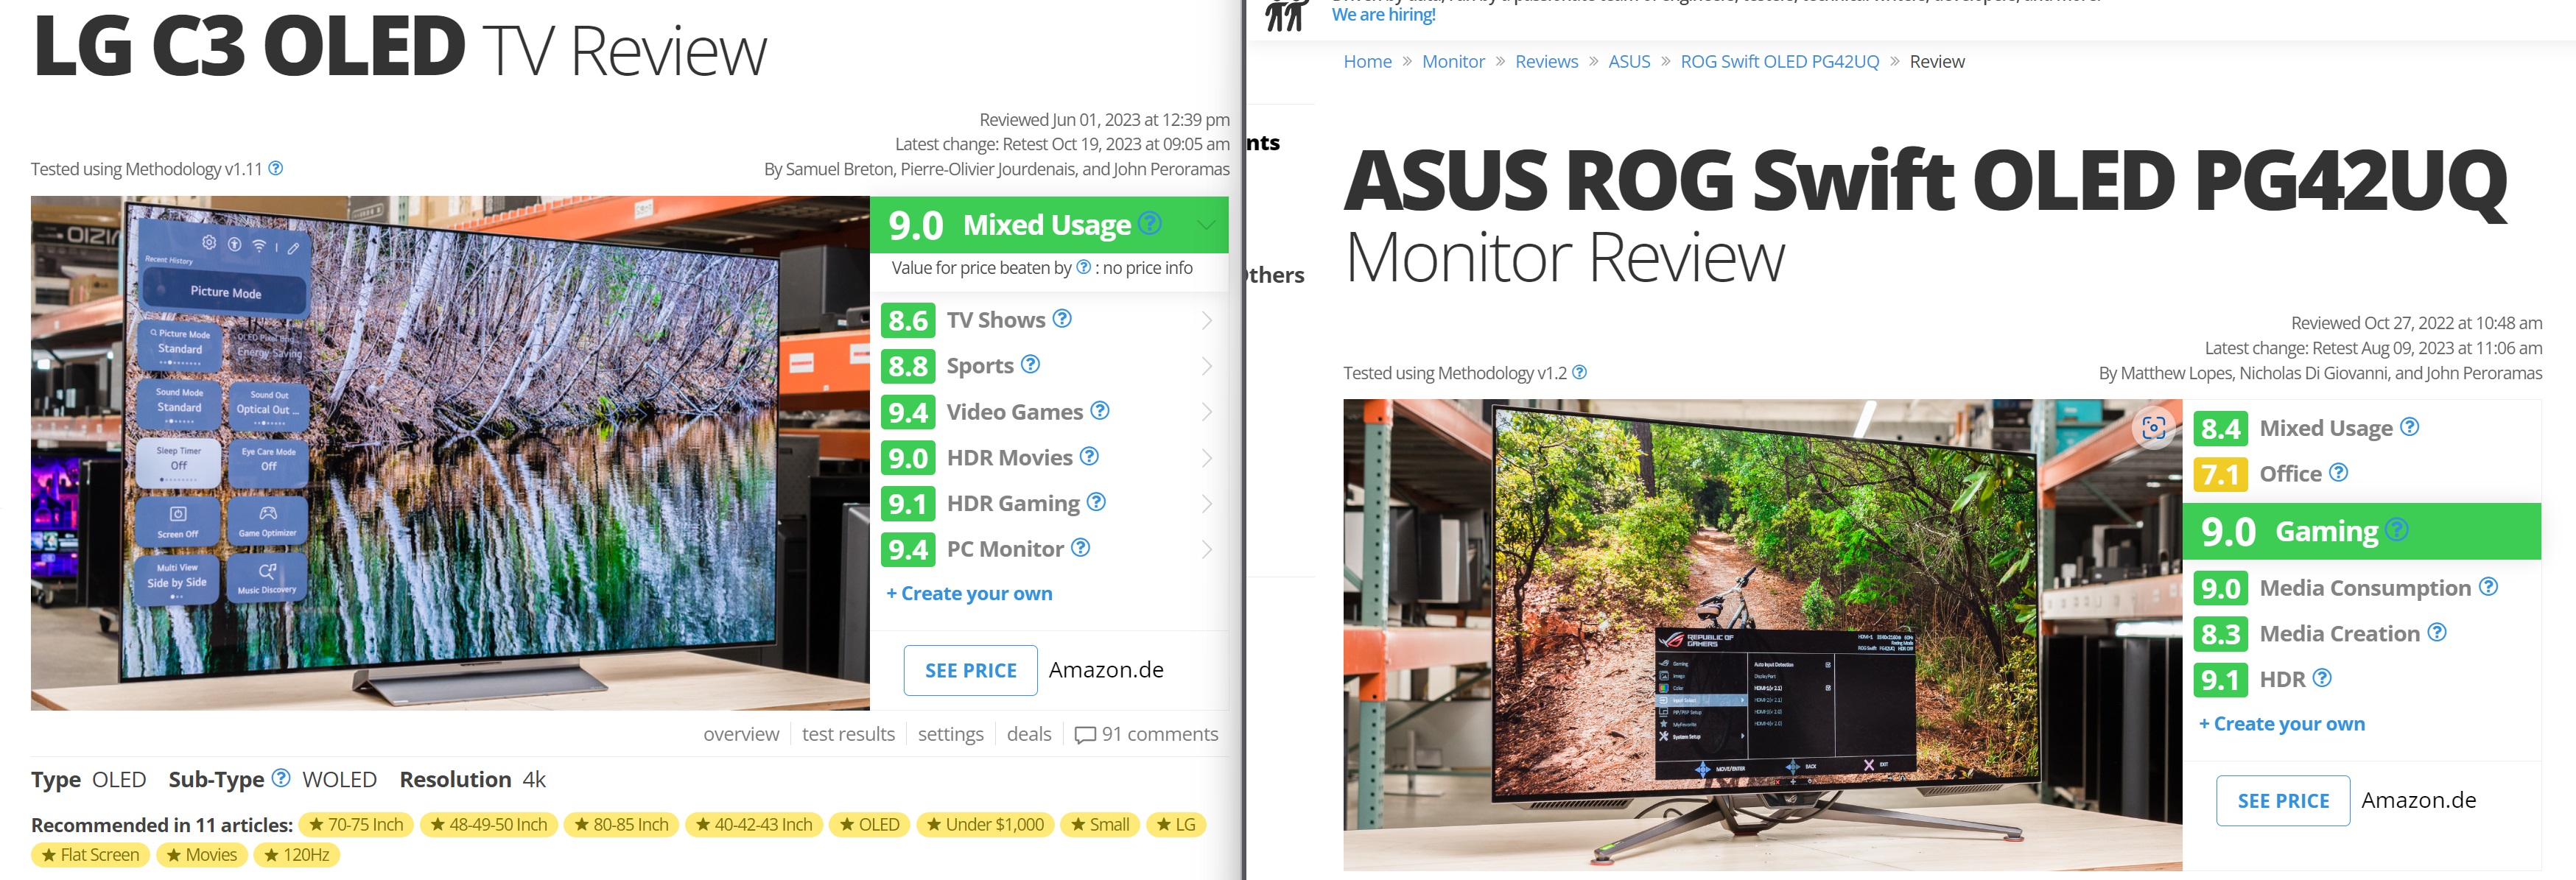
Task: Click SEE PRICE button on LG C3 review
Action: tap(970, 670)
